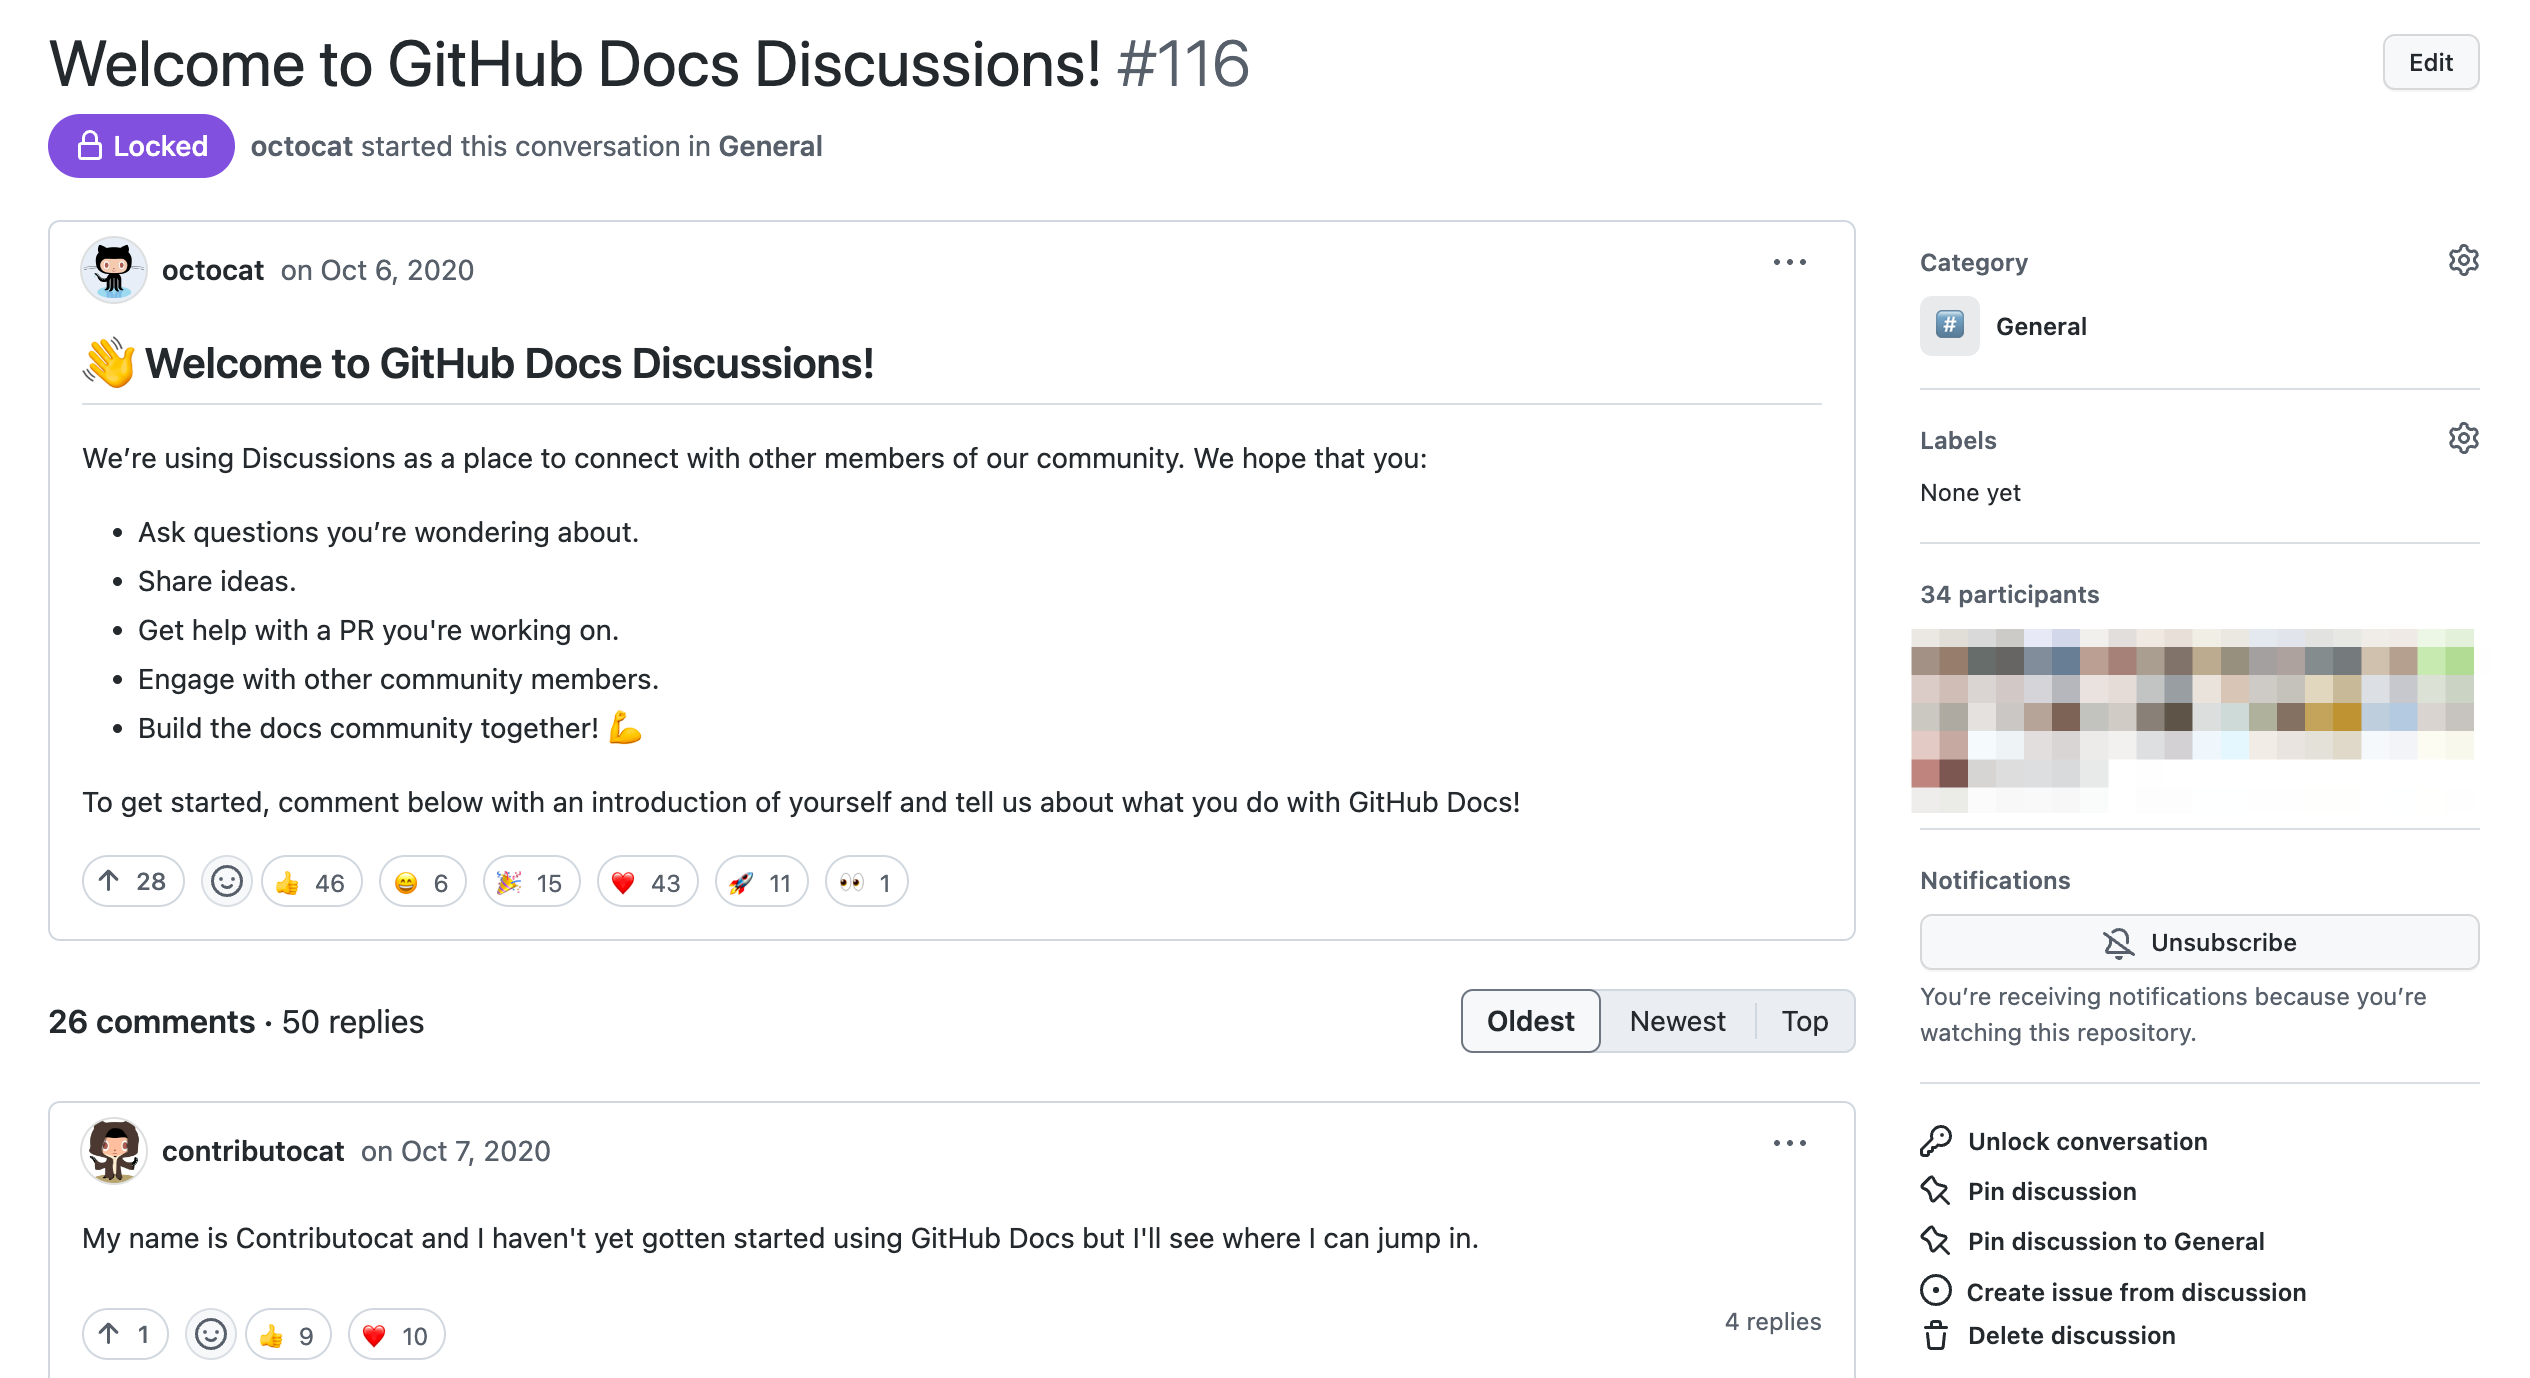Click the Create issue from discussion icon
2530x1378 pixels.
coord(1934,1293)
